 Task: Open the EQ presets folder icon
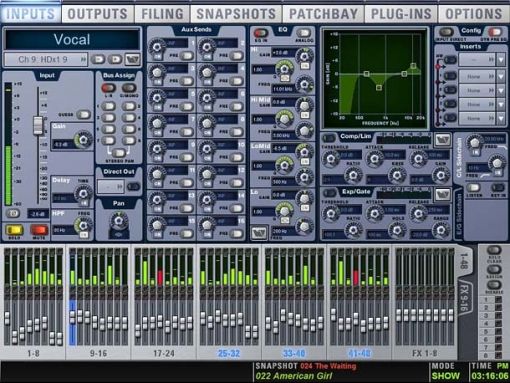pos(259,233)
